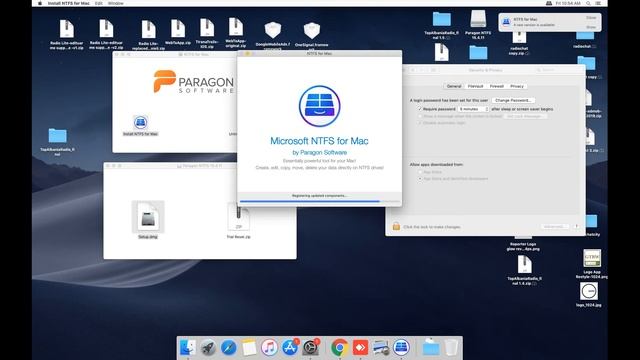640x360 pixels.
Task: Click the installer progress bar
Action: pyautogui.click(x=320, y=201)
